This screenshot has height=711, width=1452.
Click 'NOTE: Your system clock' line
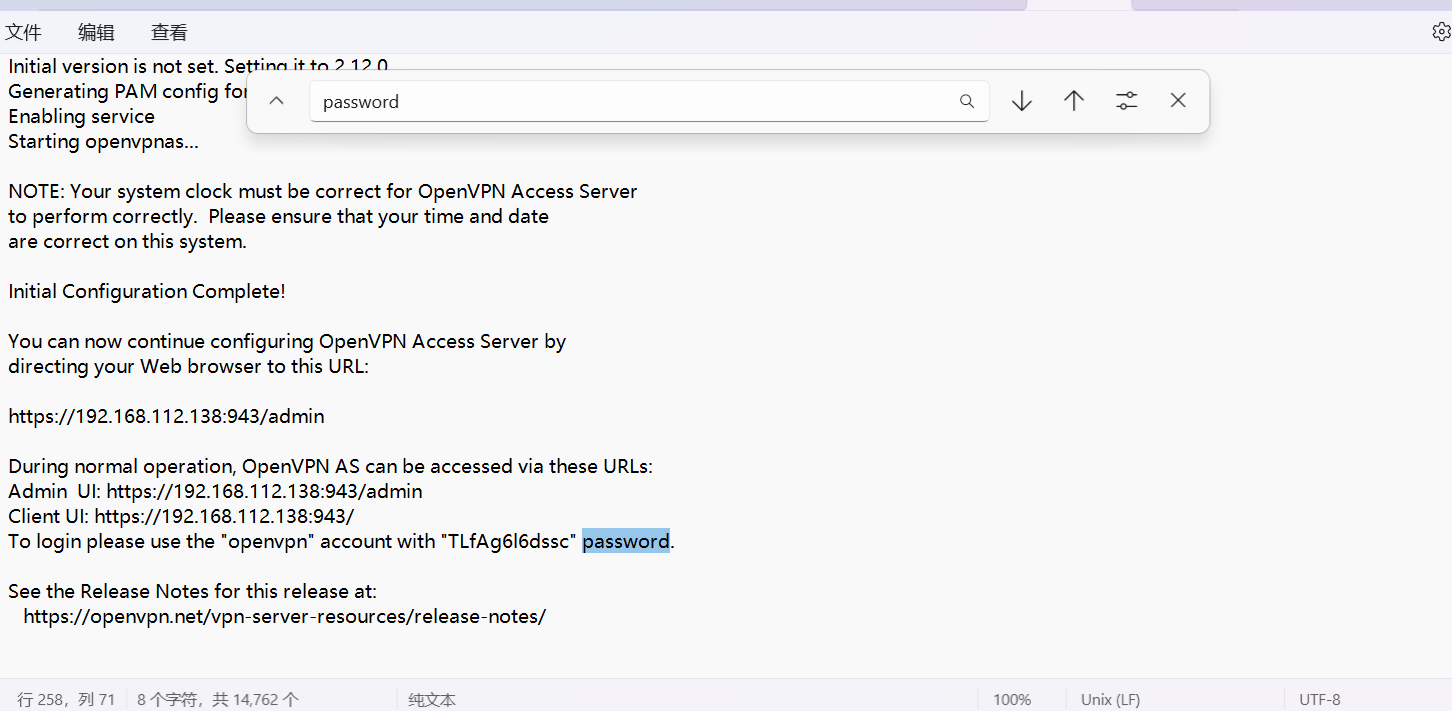323,191
